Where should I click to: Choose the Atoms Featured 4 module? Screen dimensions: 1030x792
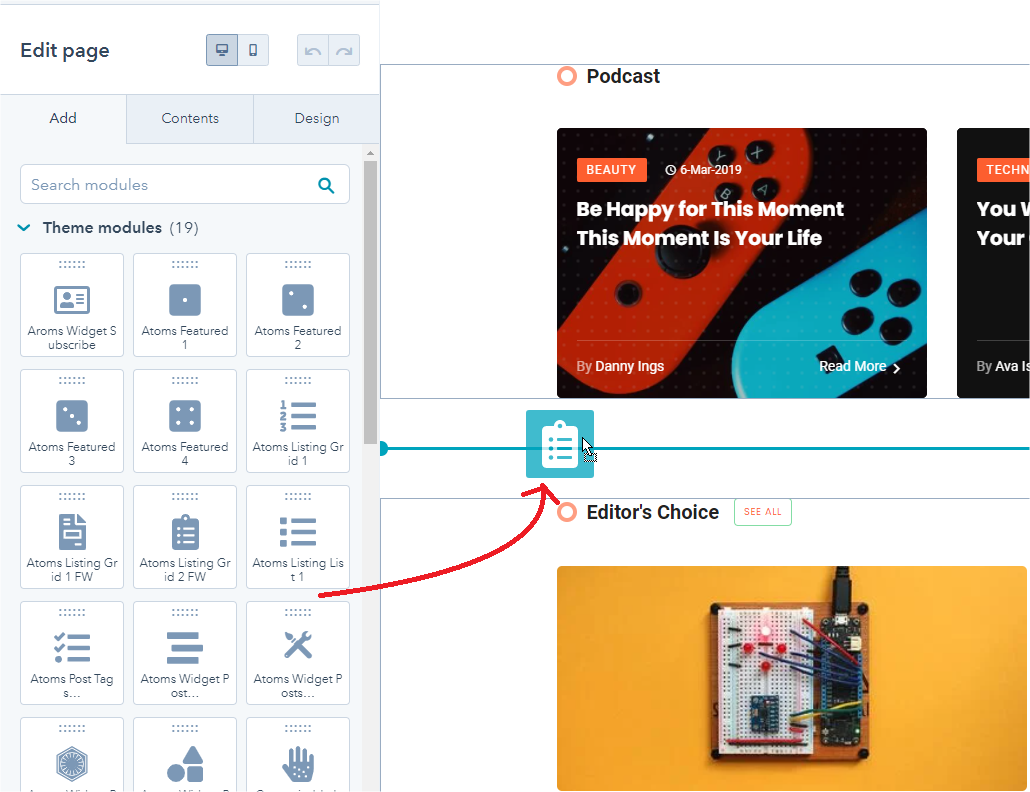[x=185, y=421]
